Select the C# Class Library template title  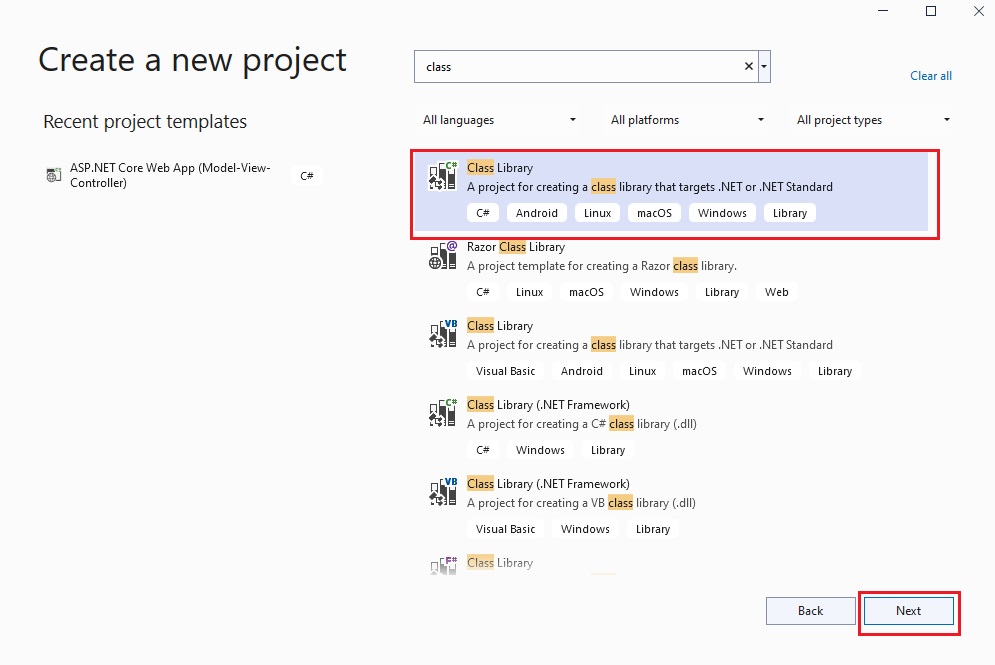[499, 168]
